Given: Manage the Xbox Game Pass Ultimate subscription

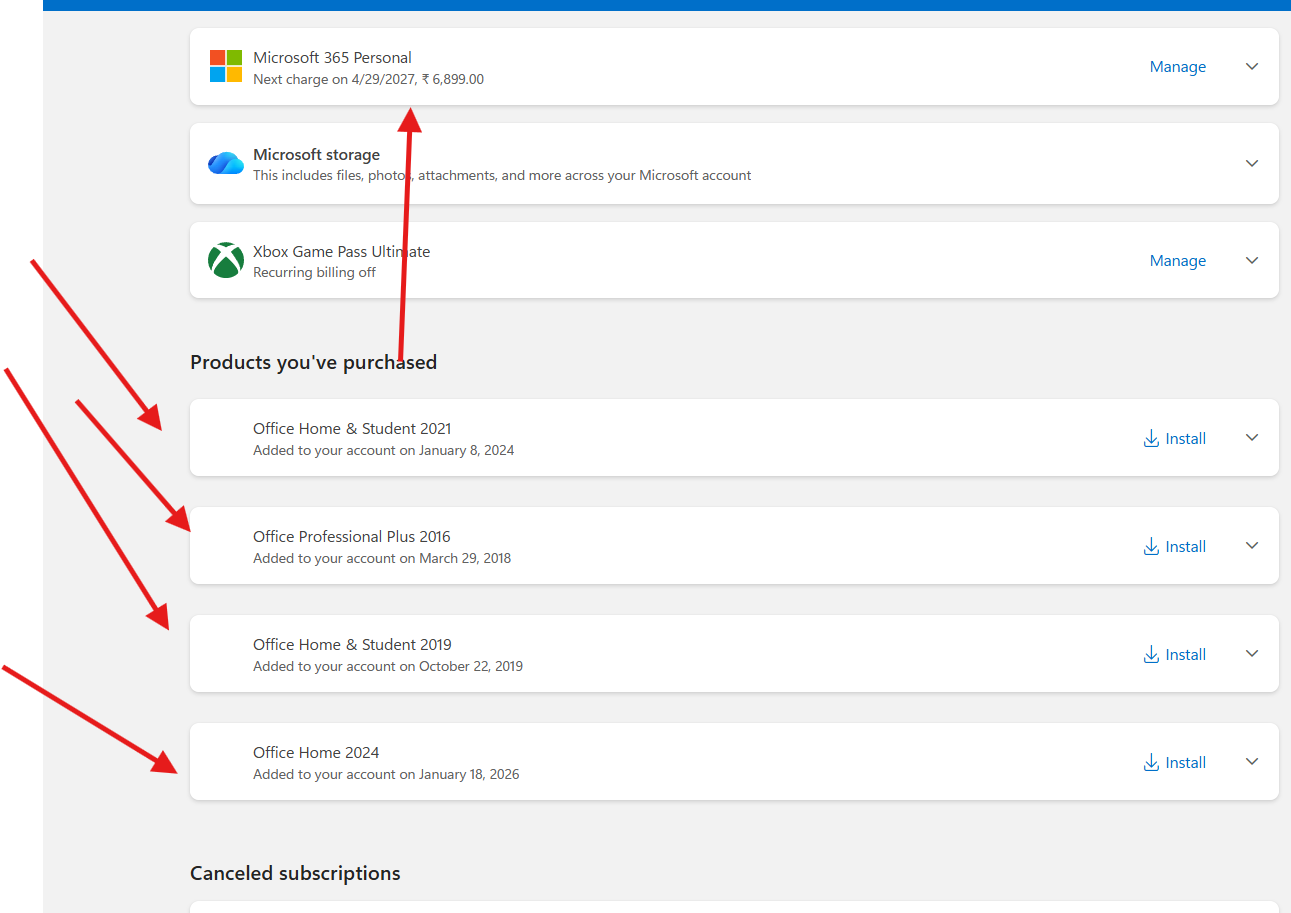Looking at the screenshot, I should click(1178, 261).
